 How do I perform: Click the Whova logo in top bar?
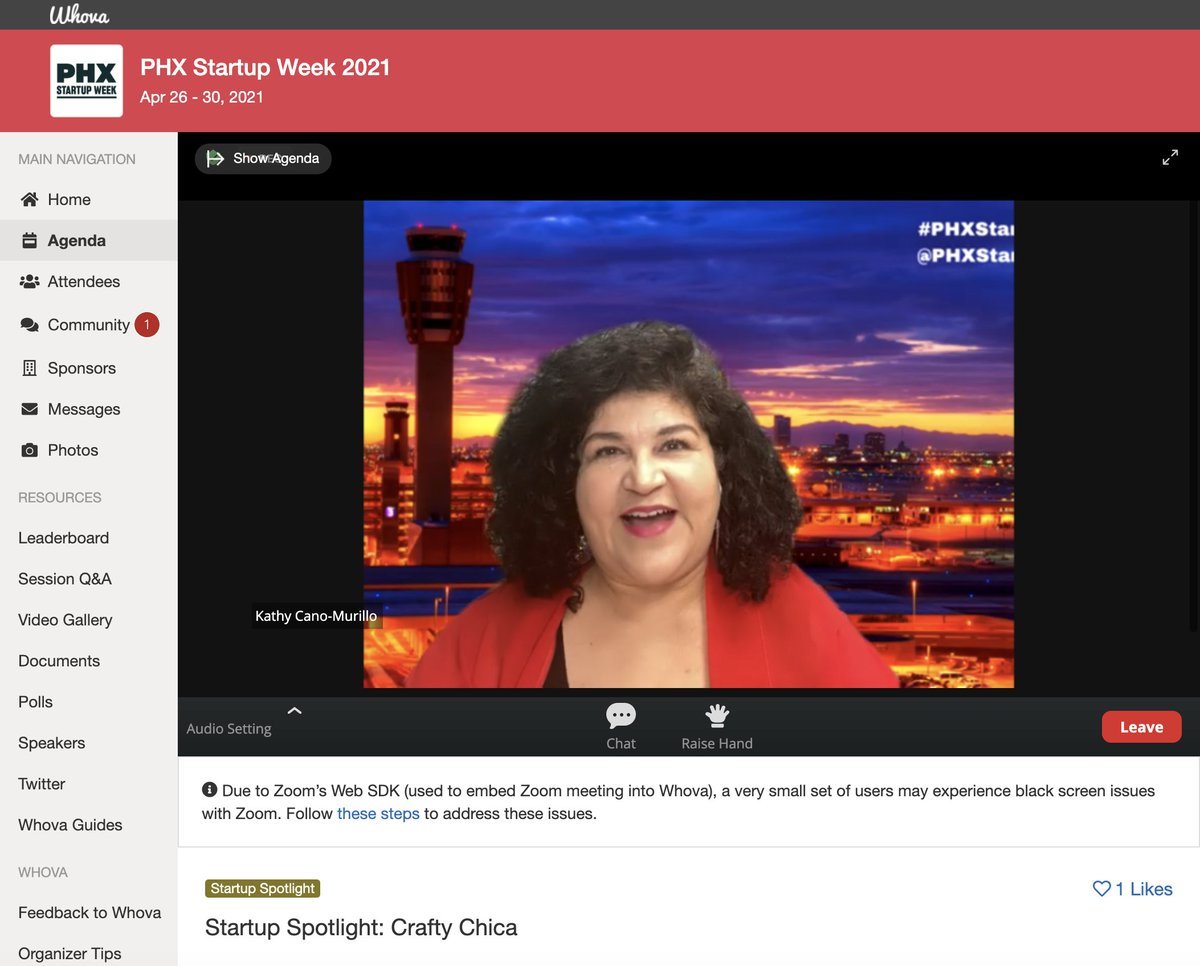79,14
